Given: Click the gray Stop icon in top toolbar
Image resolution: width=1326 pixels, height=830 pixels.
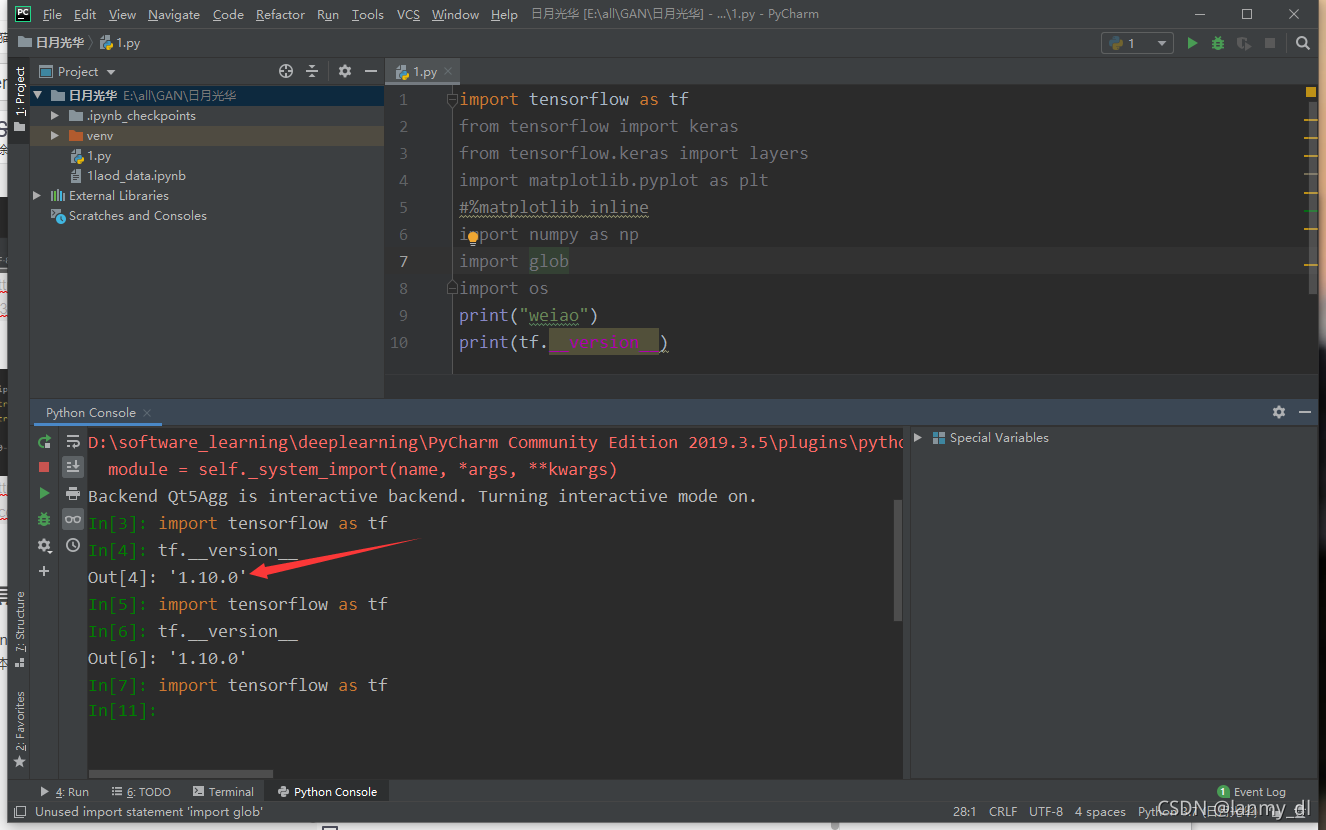Looking at the screenshot, I should point(1270,43).
